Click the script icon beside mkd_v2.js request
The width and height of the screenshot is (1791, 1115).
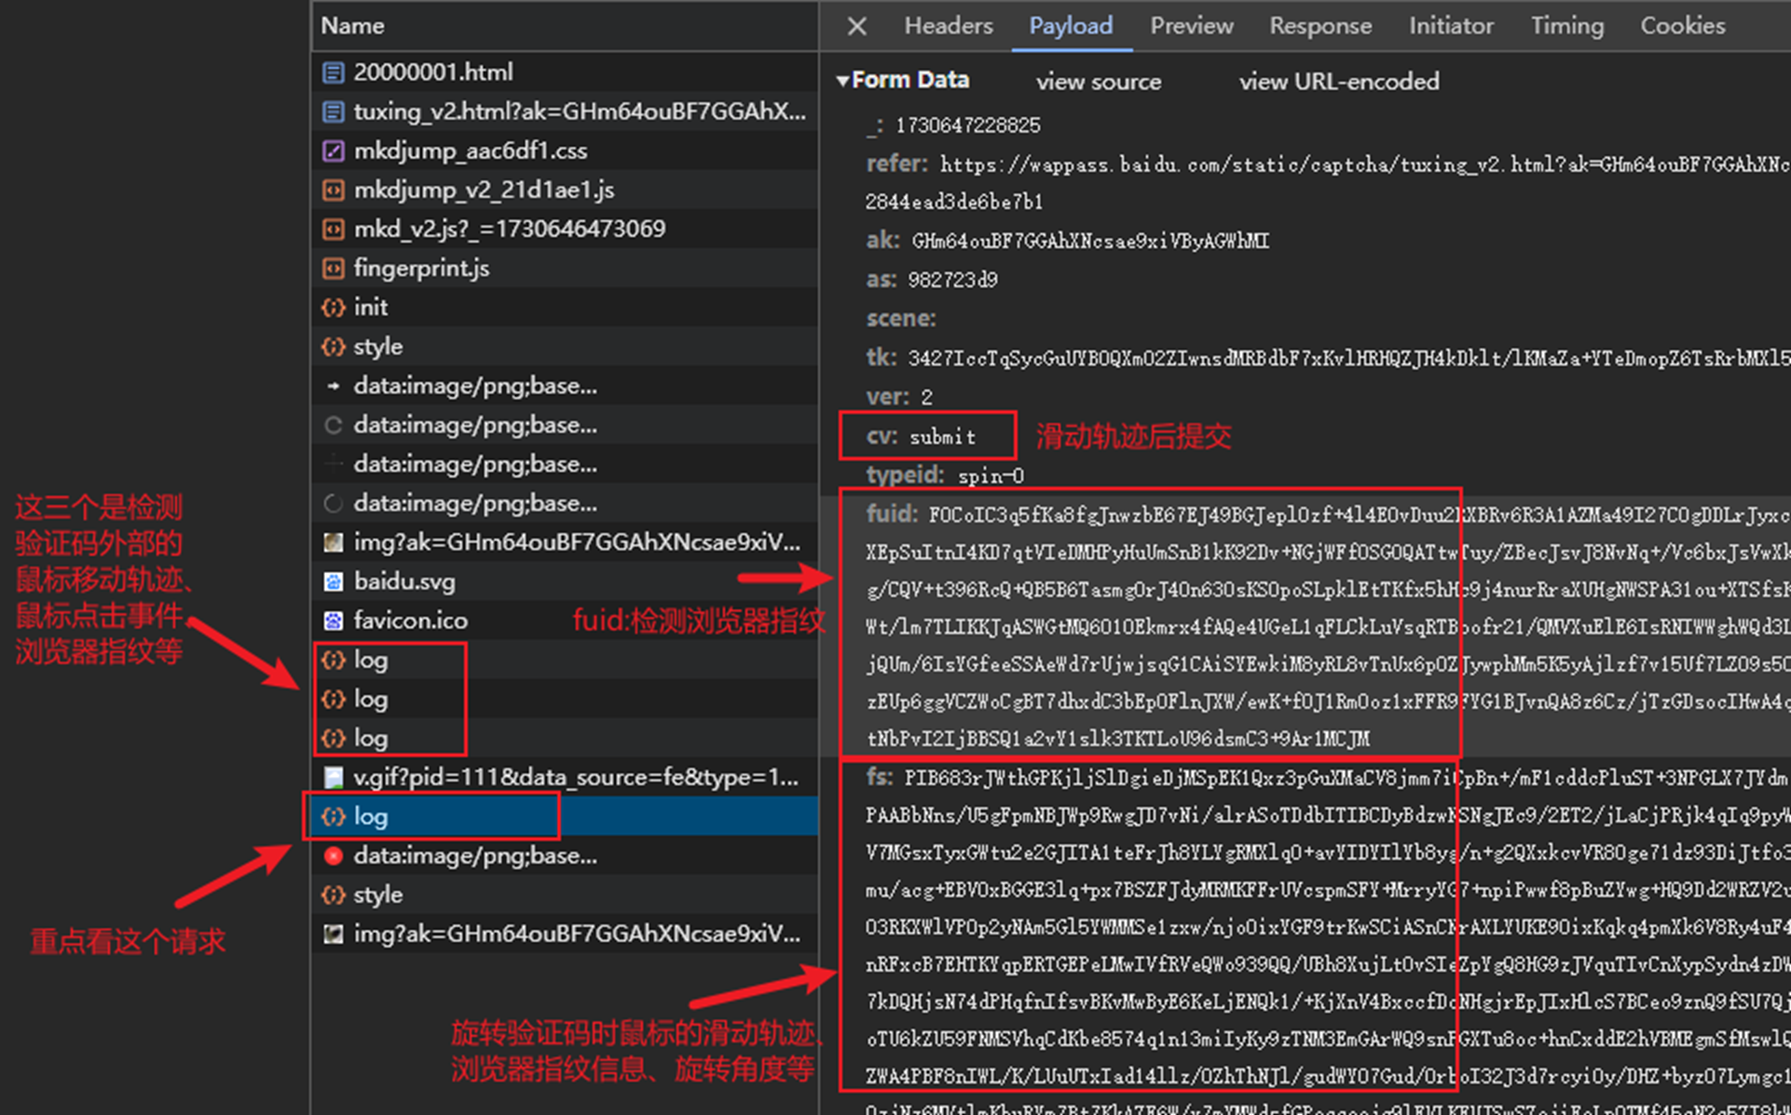click(333, 229)
